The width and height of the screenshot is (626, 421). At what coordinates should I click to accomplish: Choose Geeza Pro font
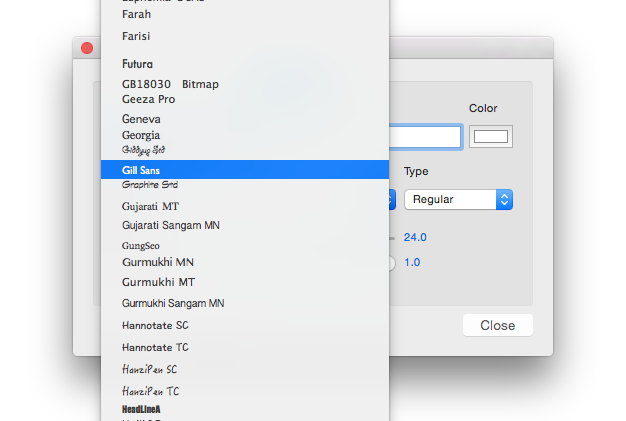[x=148, y=99]
